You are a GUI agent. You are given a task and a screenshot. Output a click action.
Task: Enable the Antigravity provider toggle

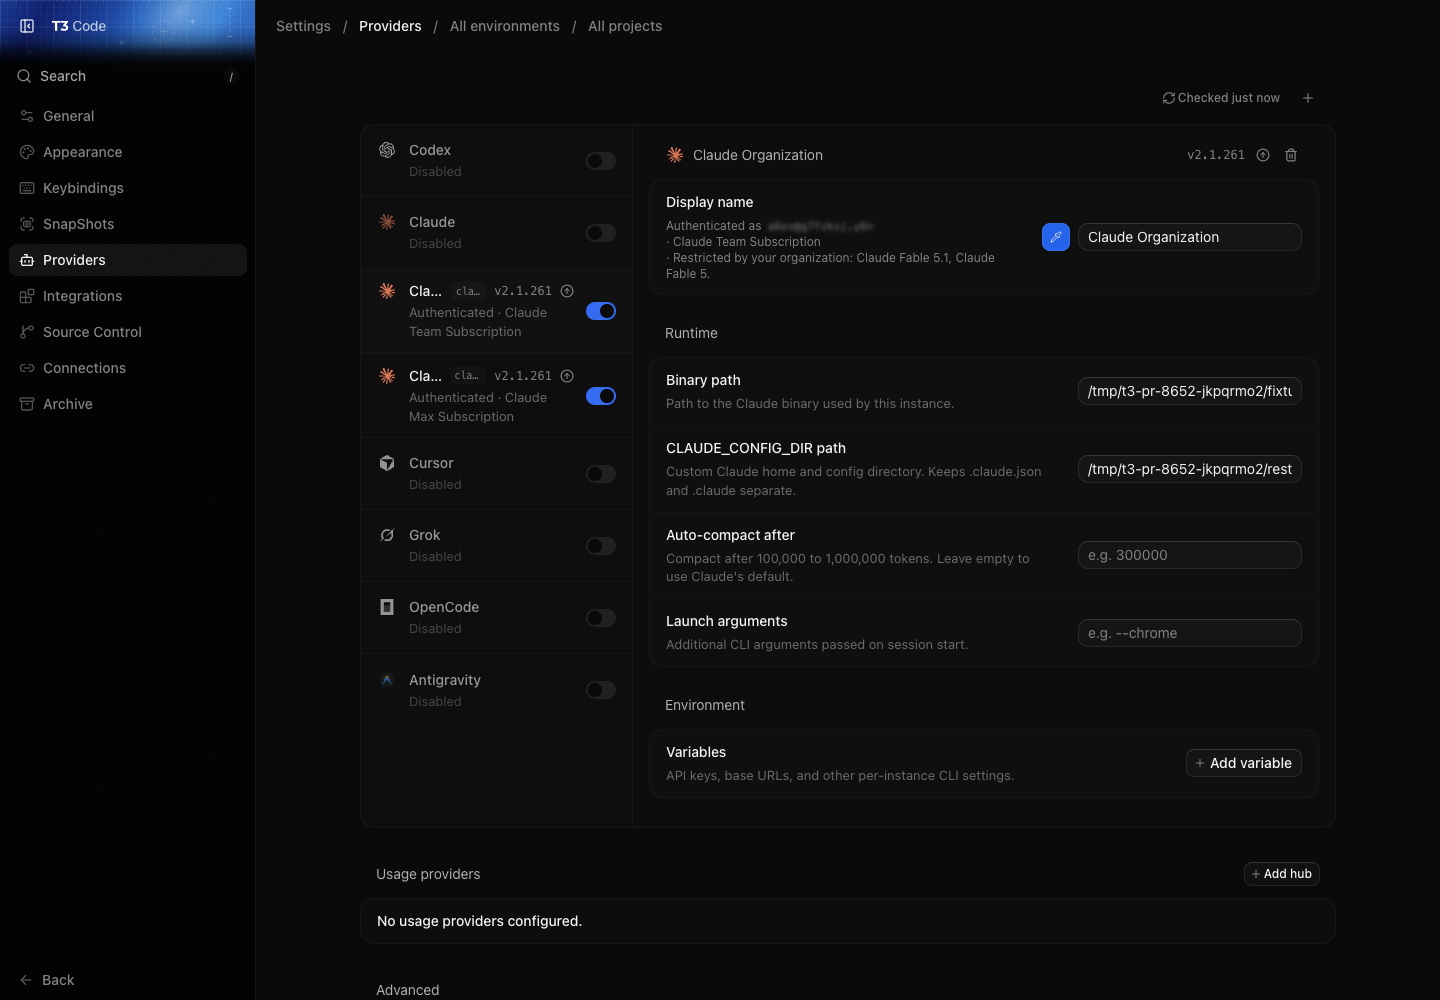click(x=601, y=690)
